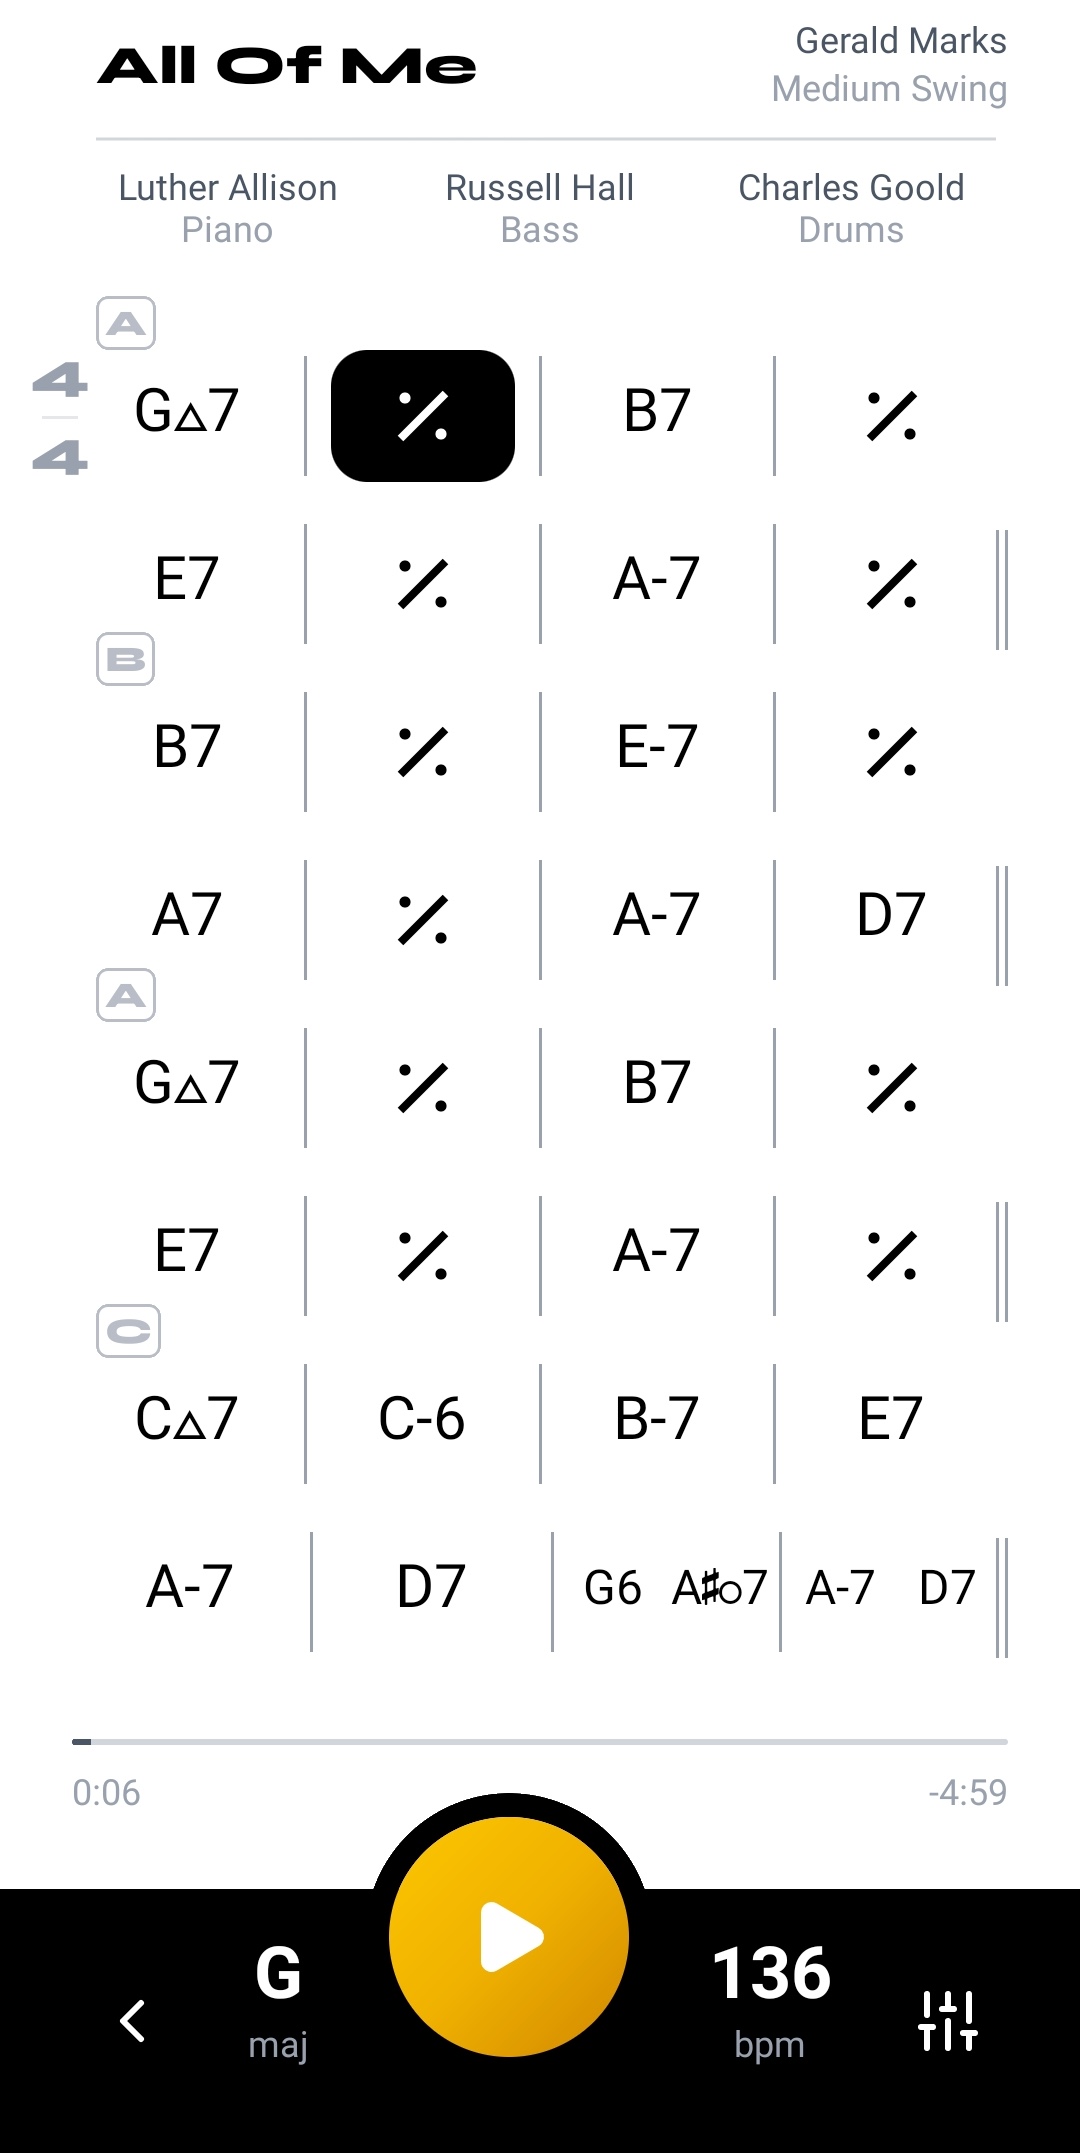This screenshot has height=2153, width=1080.
Task: Select Charles Goold drums player
Action: [x=851, y=208]
